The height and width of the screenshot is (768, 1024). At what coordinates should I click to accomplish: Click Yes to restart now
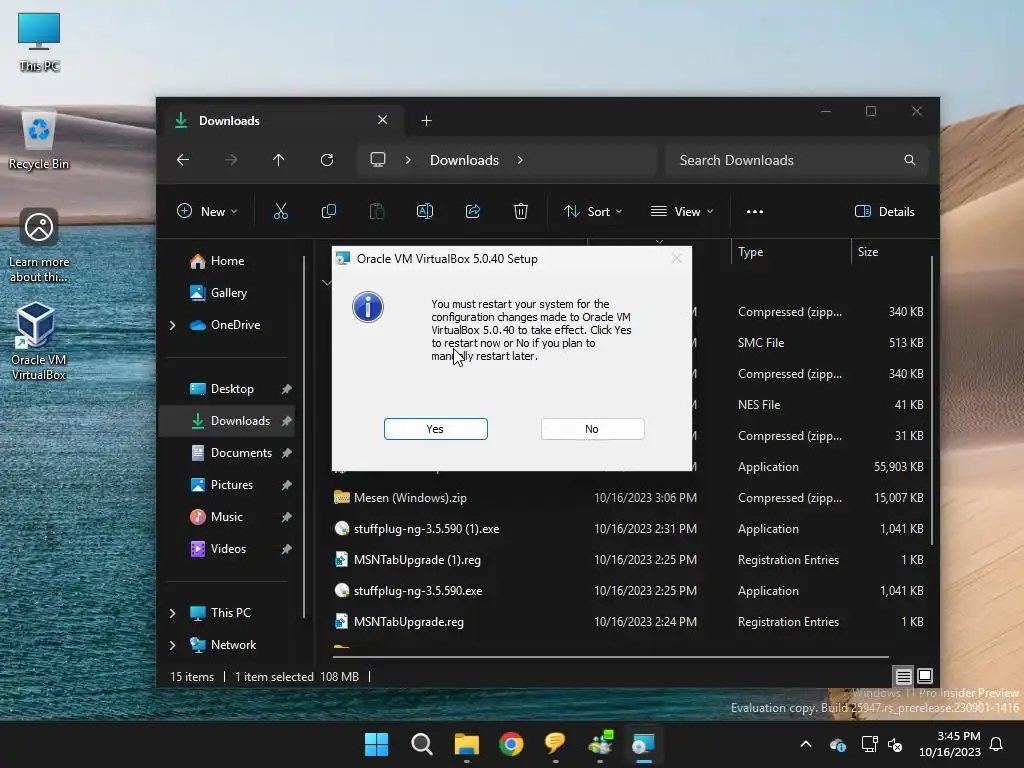(x=436, y=429)
